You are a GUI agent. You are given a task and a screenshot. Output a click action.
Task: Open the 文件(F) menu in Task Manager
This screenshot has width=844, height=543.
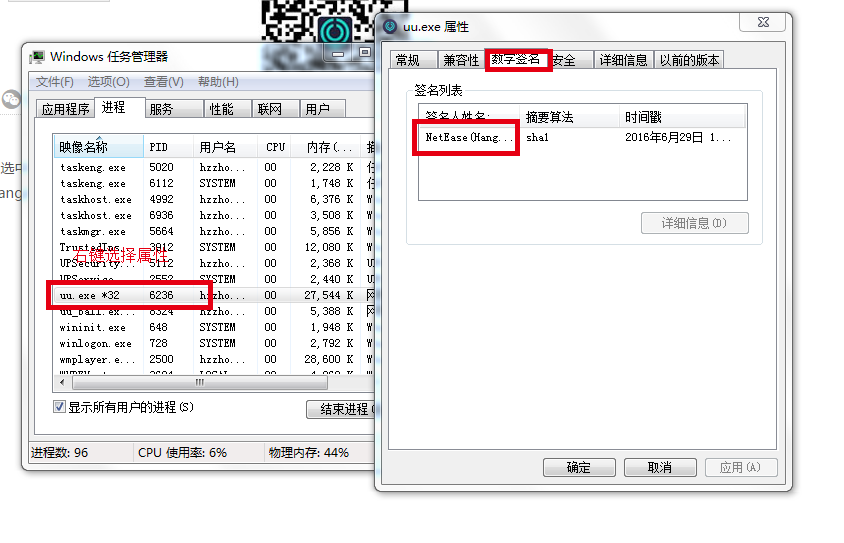(x=54, y=82)
